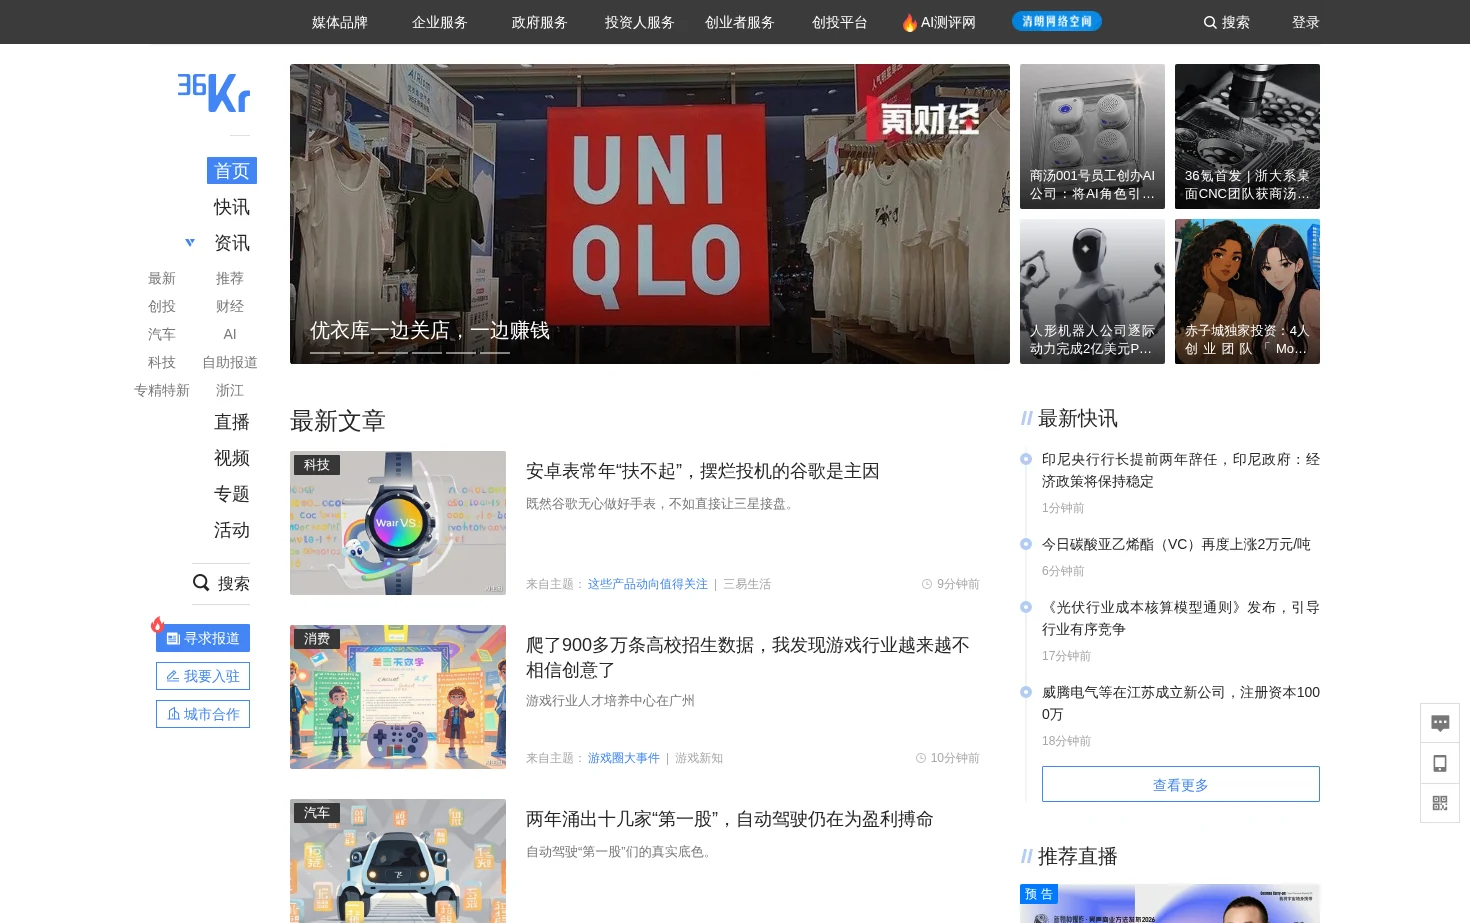The width and height of the screenshot is (1470, 923).
Task: Open the mobile app phone icon
Action: click(1440, 763)
